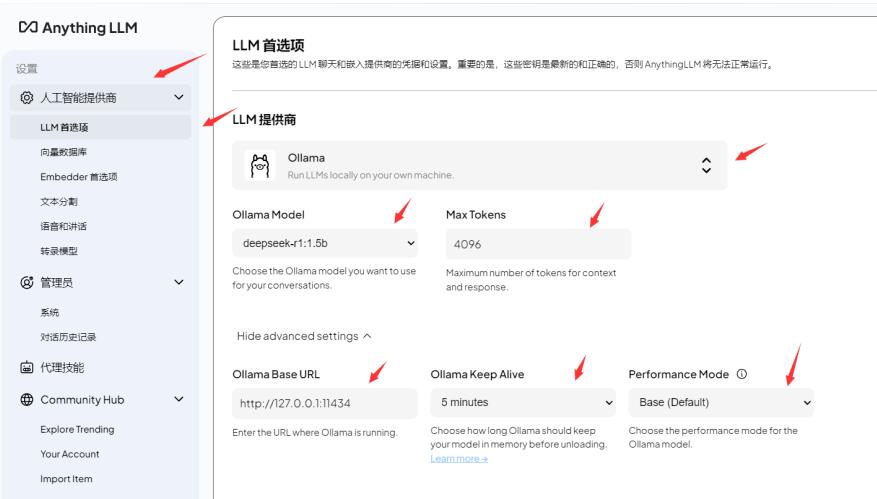The height and width of the screenshot is (499, 877).
Task: Open the Ollama provider selector arrows
Action: pyautogui.click(x=706, y=165)
